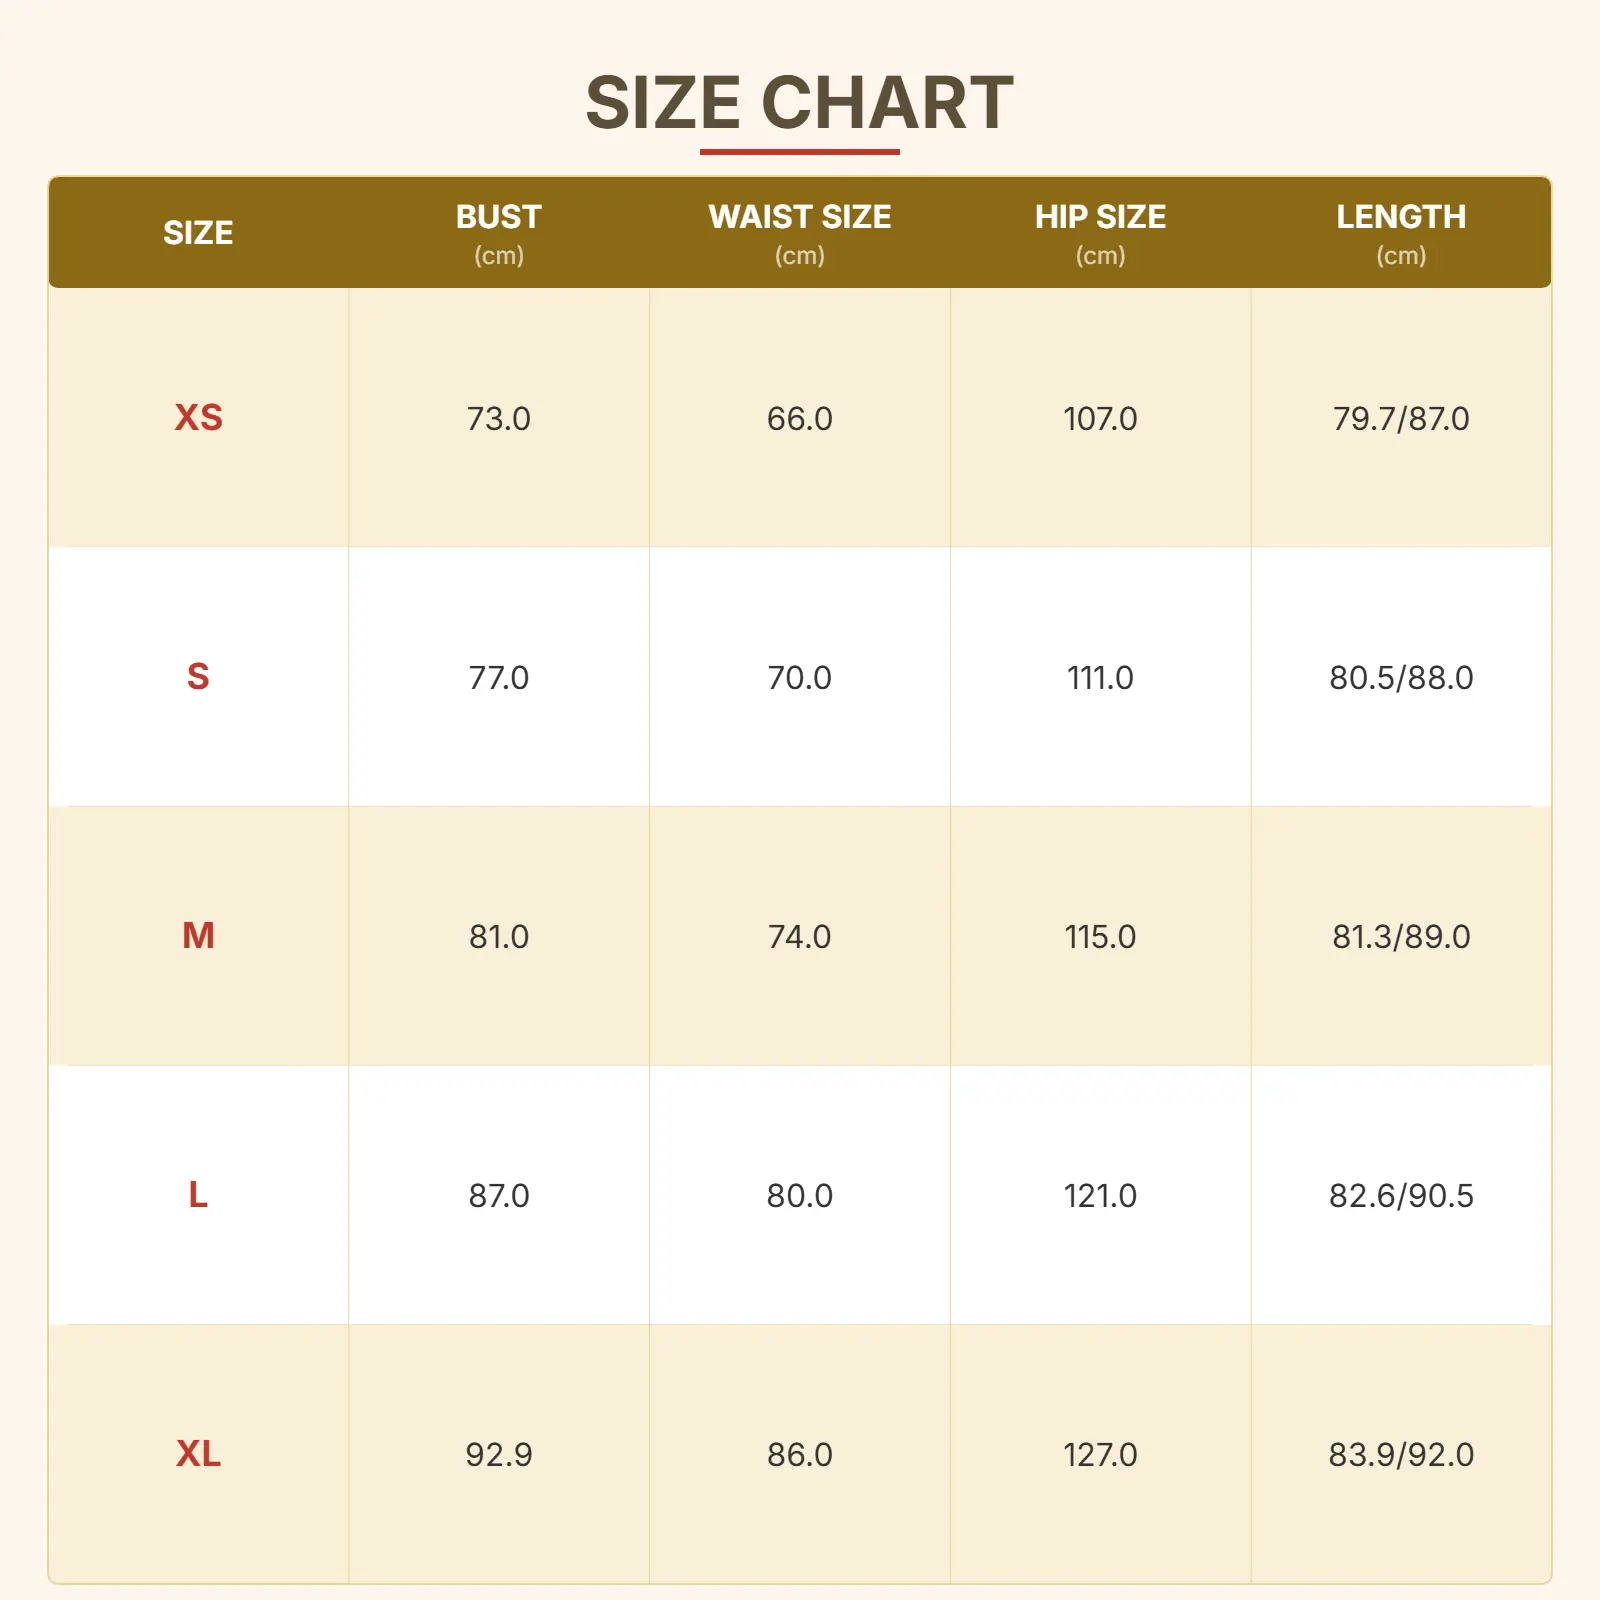Select the XS length value 79.7/87.0
Viewport: 1600px width, 1600px height.
1400,418
